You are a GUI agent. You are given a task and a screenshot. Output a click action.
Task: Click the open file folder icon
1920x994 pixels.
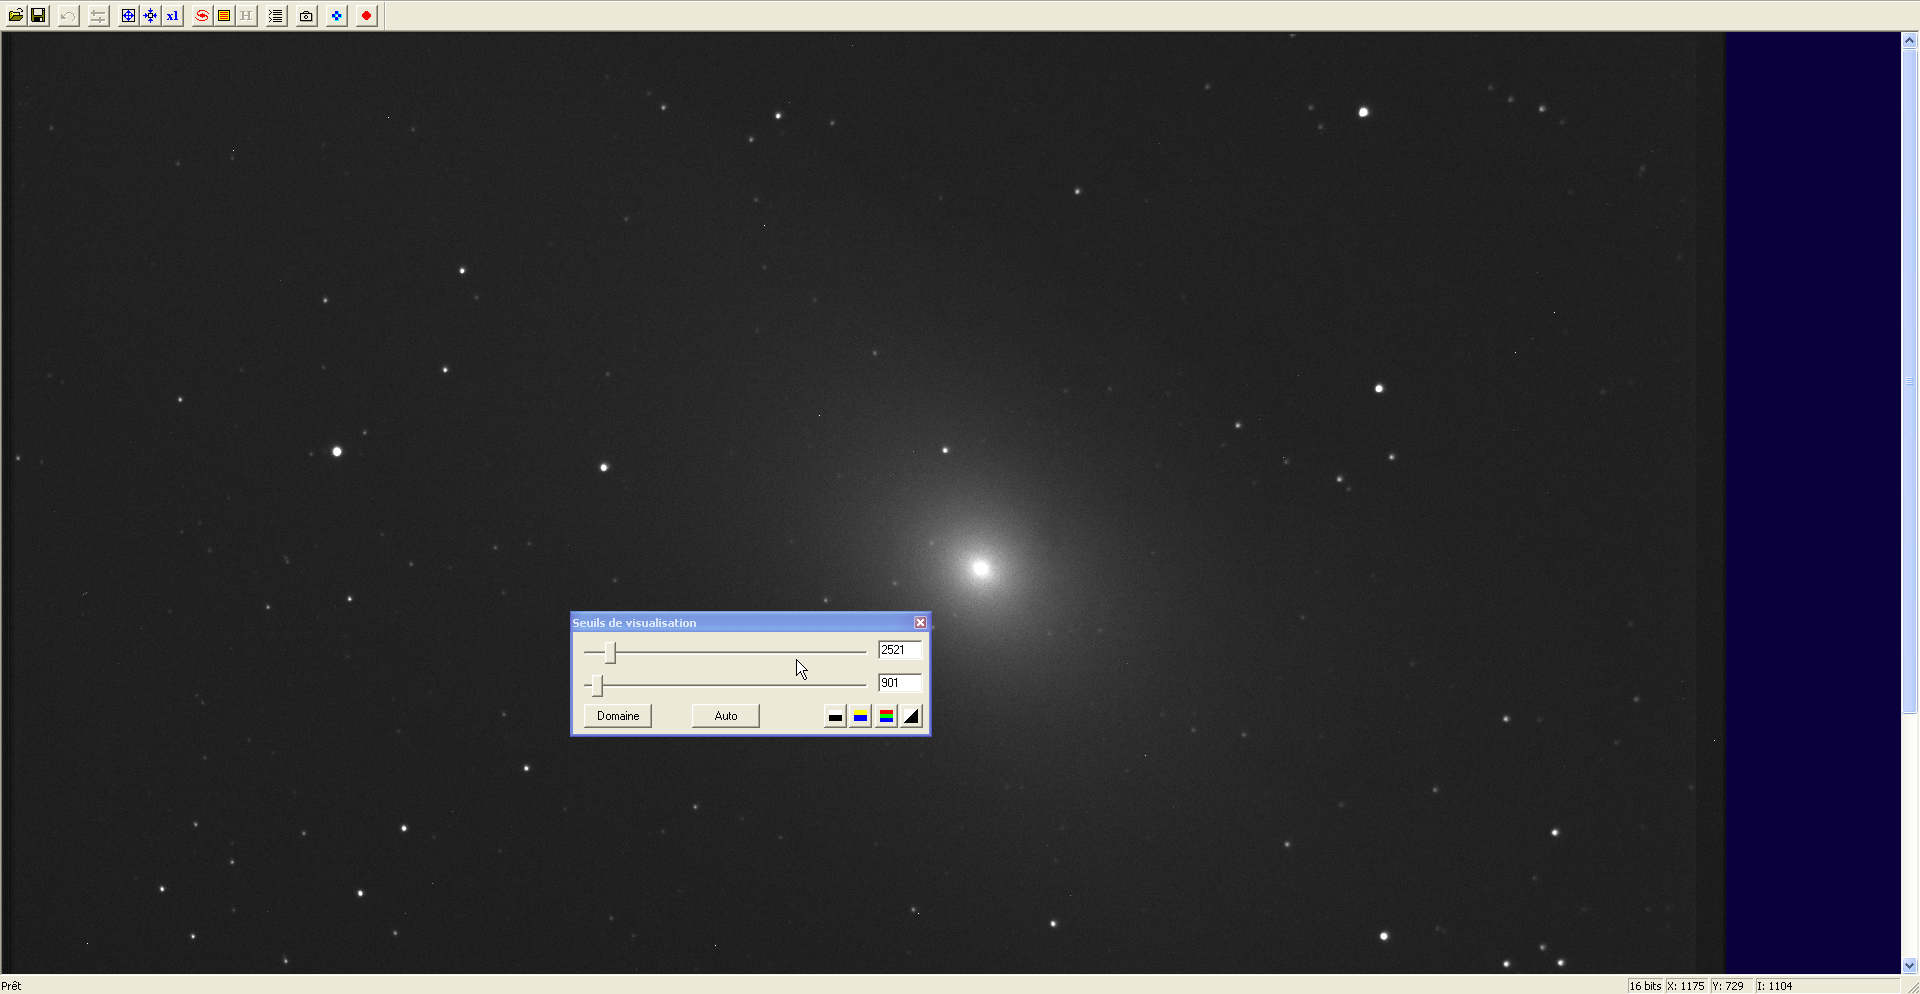click(16, 16)
